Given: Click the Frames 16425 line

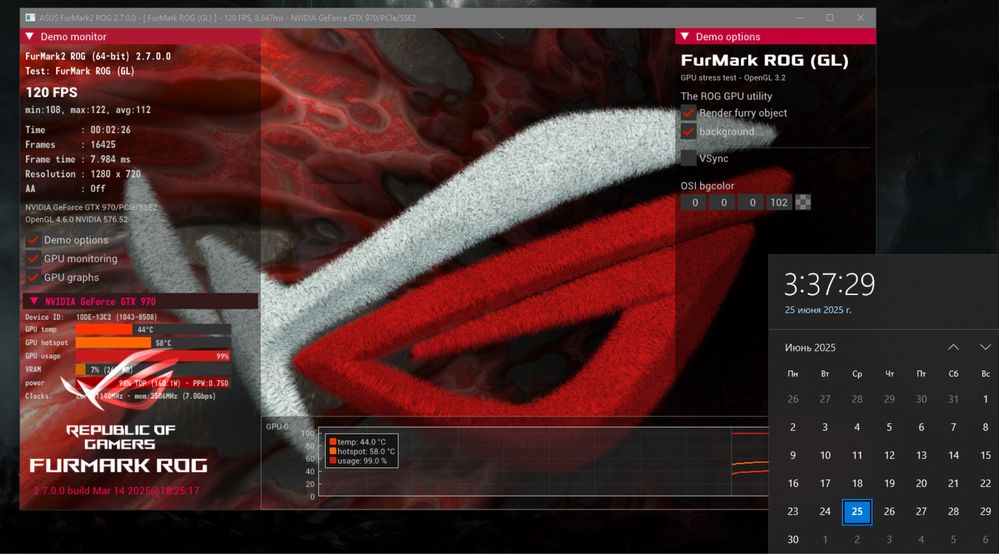Looking at the screenshot, I should point(71,145).
